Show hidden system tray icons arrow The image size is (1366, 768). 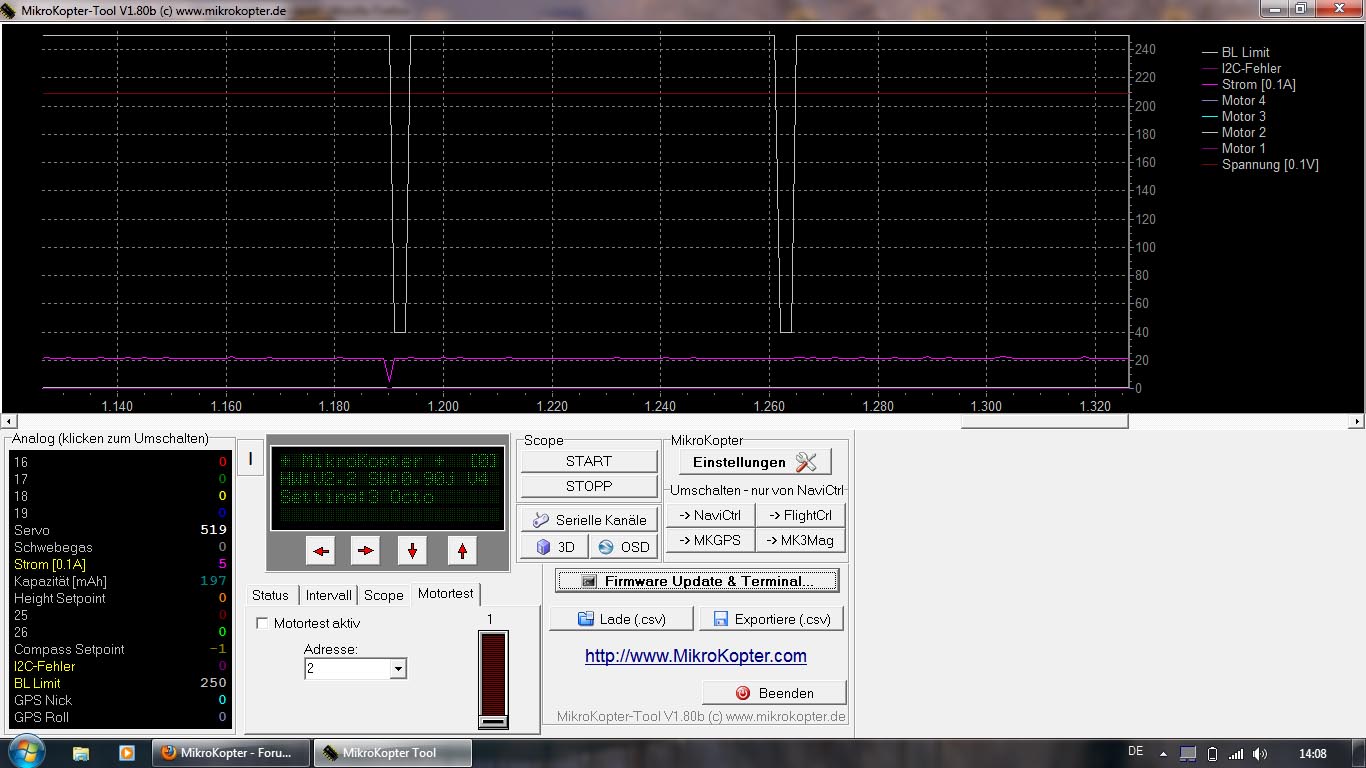1162,753
